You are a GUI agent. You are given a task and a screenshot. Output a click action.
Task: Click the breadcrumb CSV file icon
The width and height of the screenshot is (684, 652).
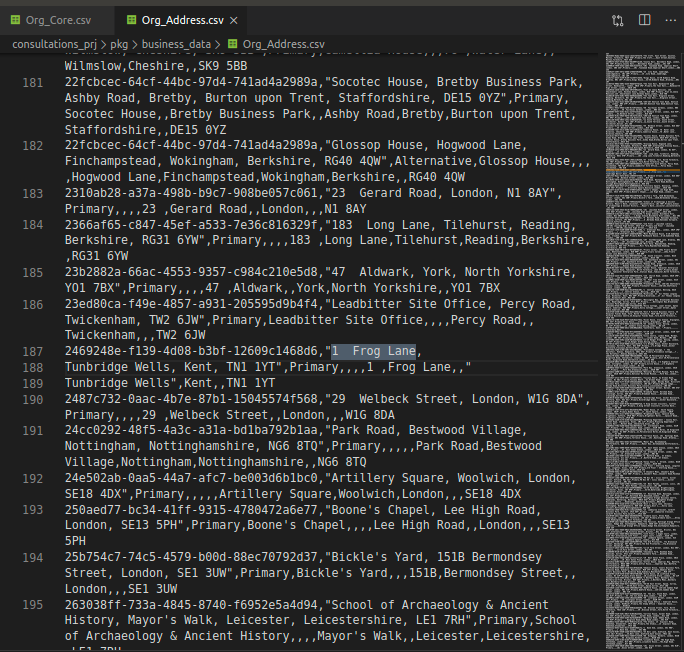click(x=233, y=44)
